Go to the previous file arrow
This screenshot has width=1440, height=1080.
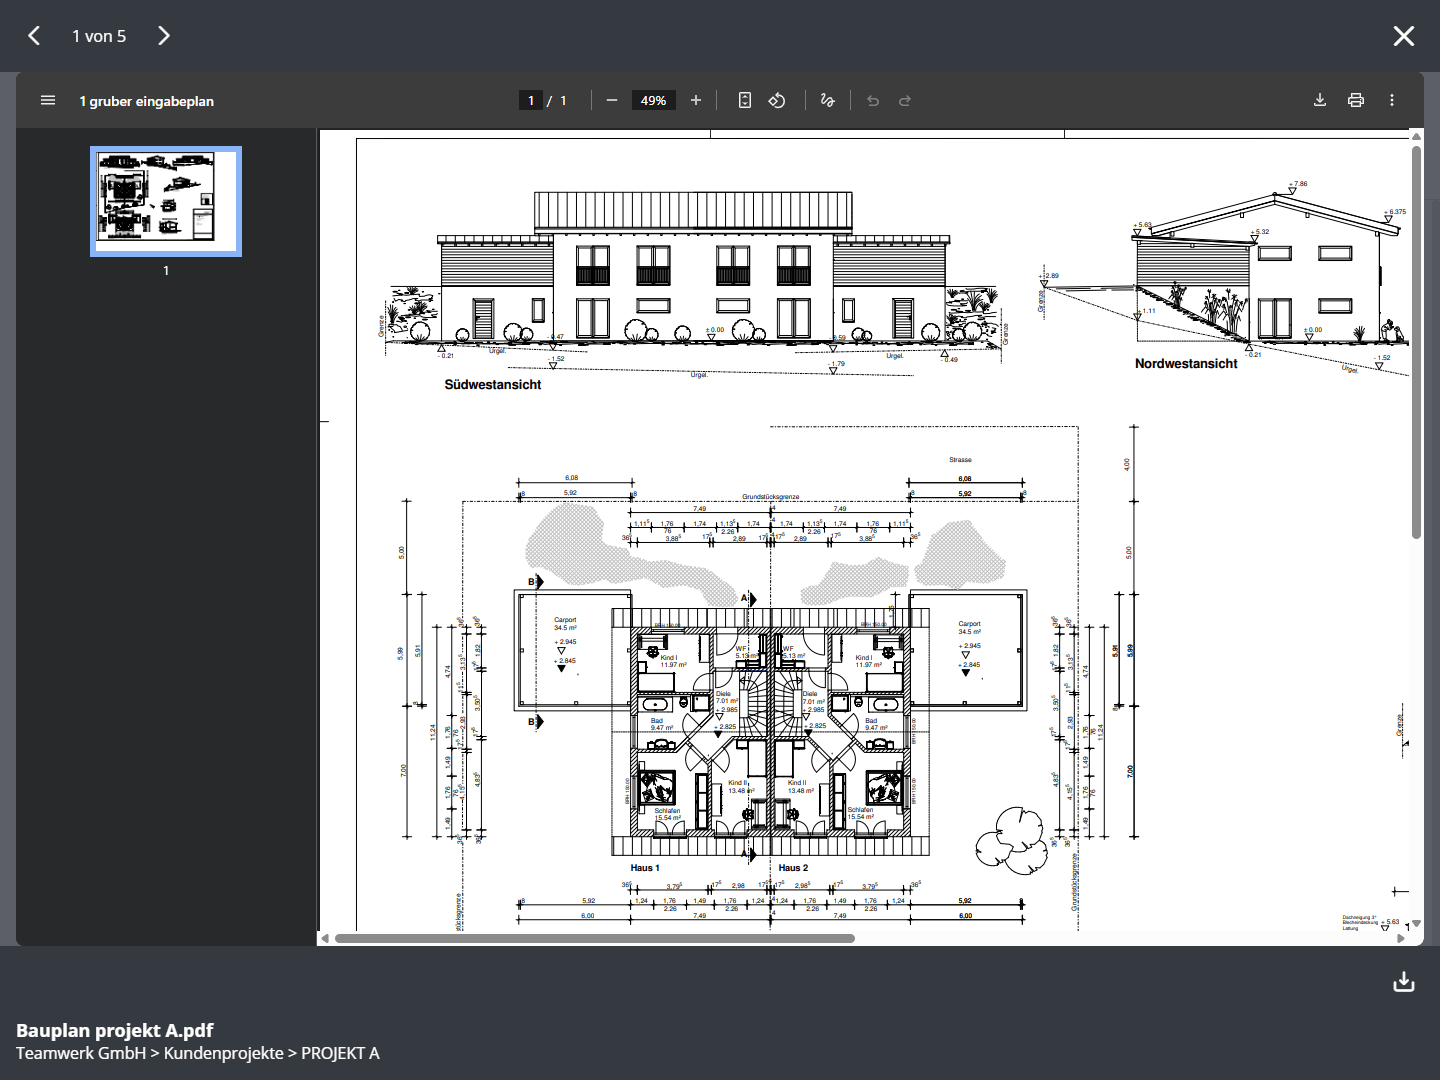[x=34, y=36]
